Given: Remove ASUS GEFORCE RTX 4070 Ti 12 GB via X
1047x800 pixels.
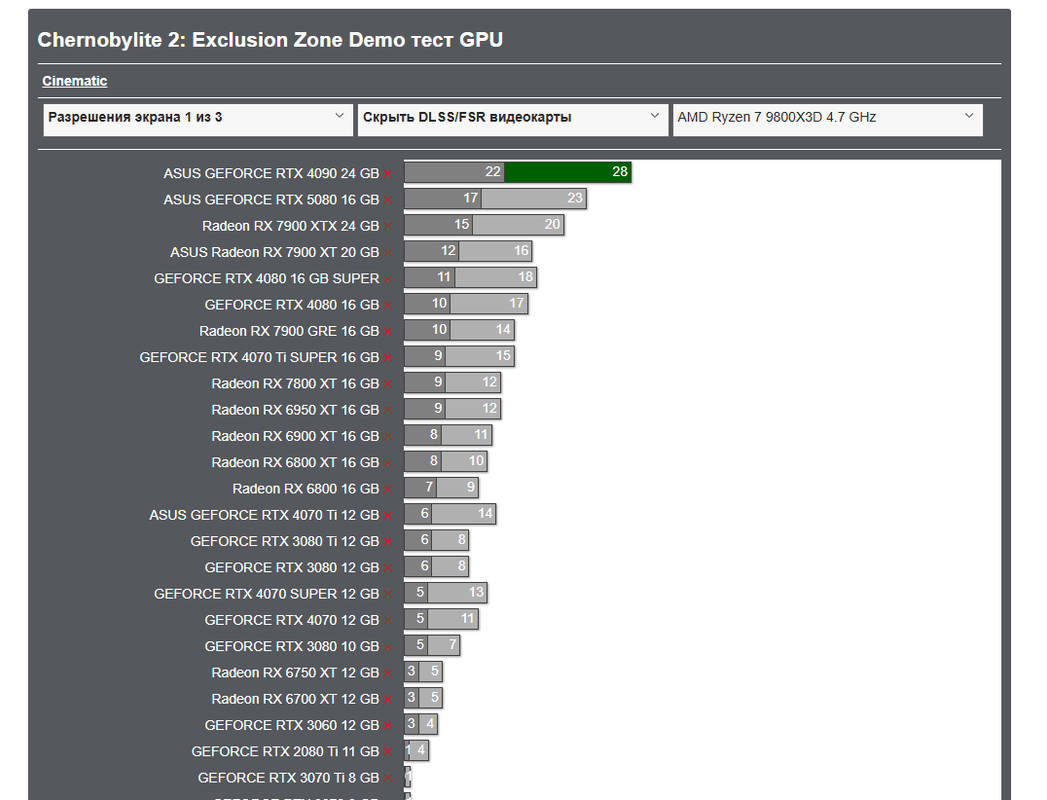Looking at the screenshot, I should coord(388,516).
